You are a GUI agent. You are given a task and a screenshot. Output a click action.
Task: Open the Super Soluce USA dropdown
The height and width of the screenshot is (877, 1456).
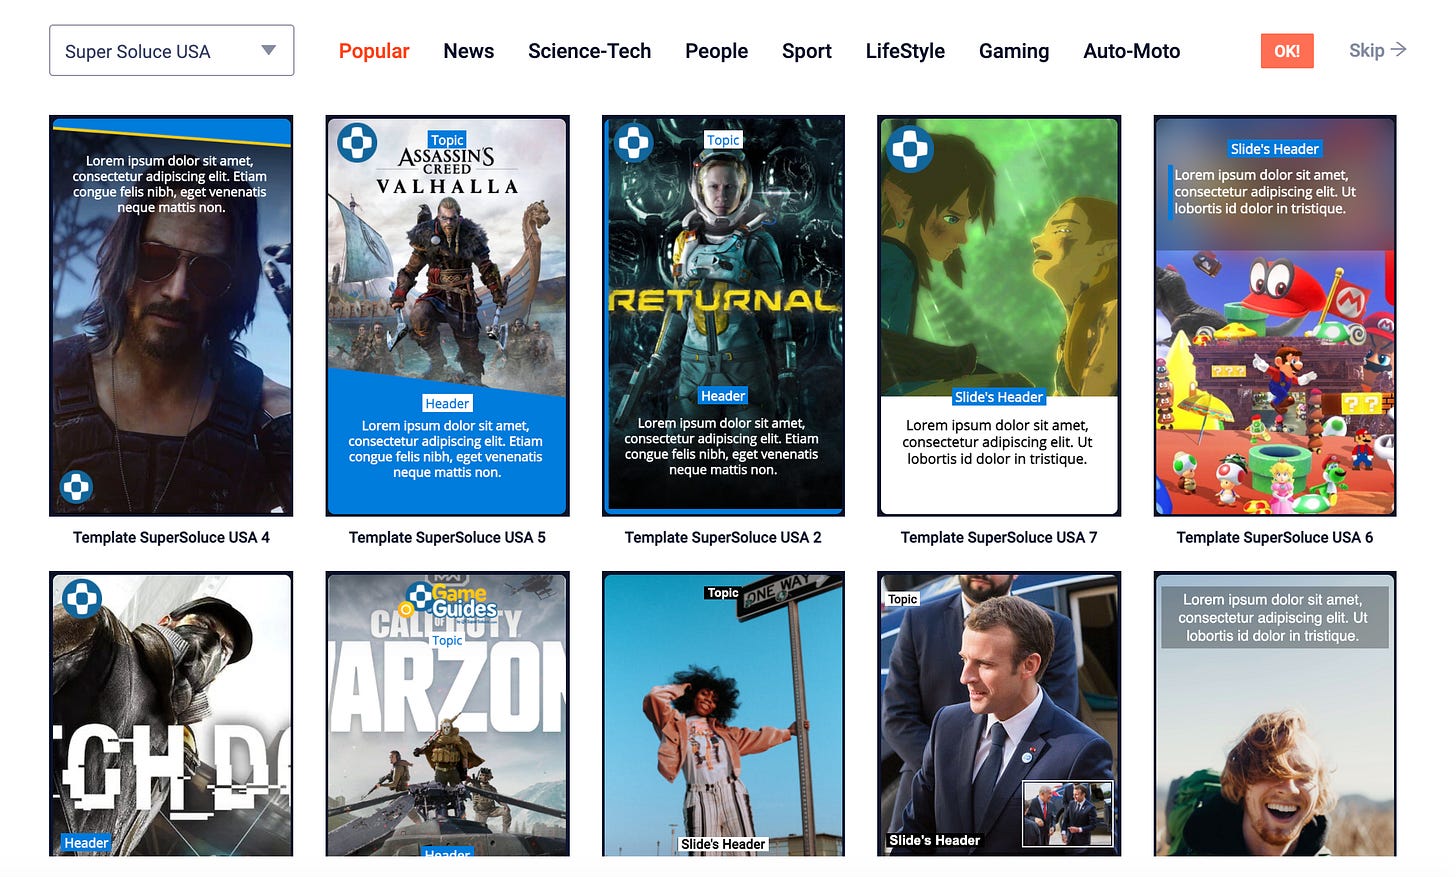(x=171, y=51)
